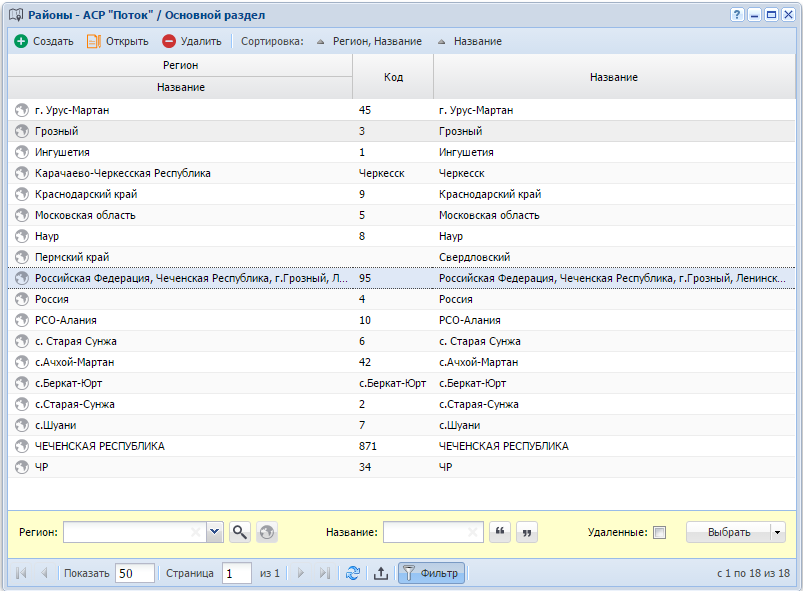803x591 pixels.
Task: Click the Регион filter input field
Action: coord(134,532)
